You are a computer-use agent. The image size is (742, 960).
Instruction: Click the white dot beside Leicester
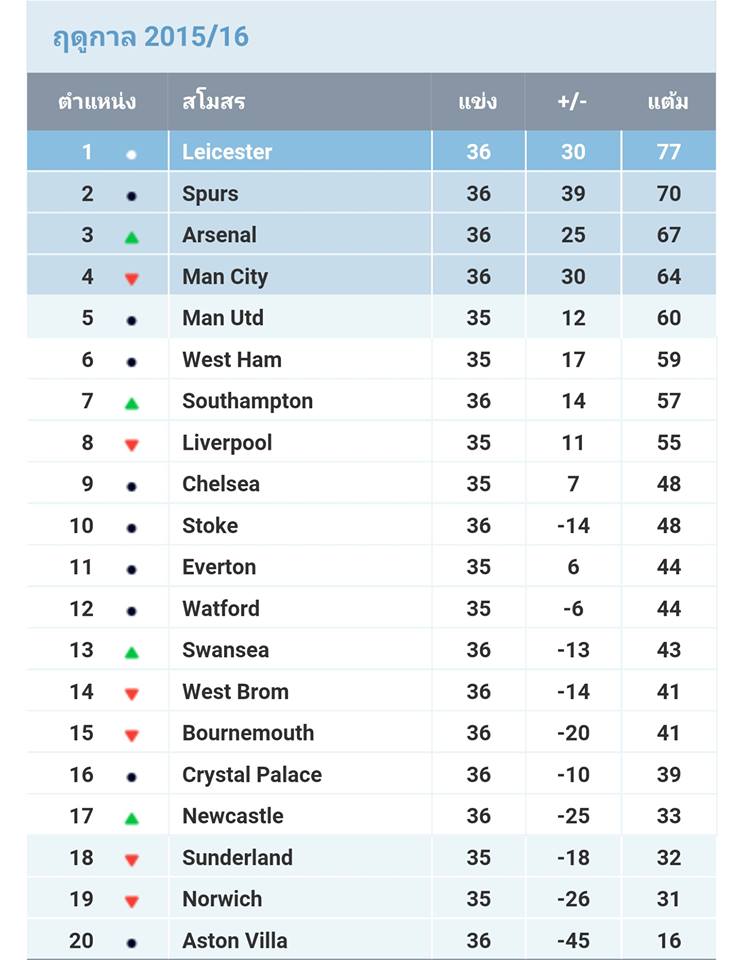point(131,154)
